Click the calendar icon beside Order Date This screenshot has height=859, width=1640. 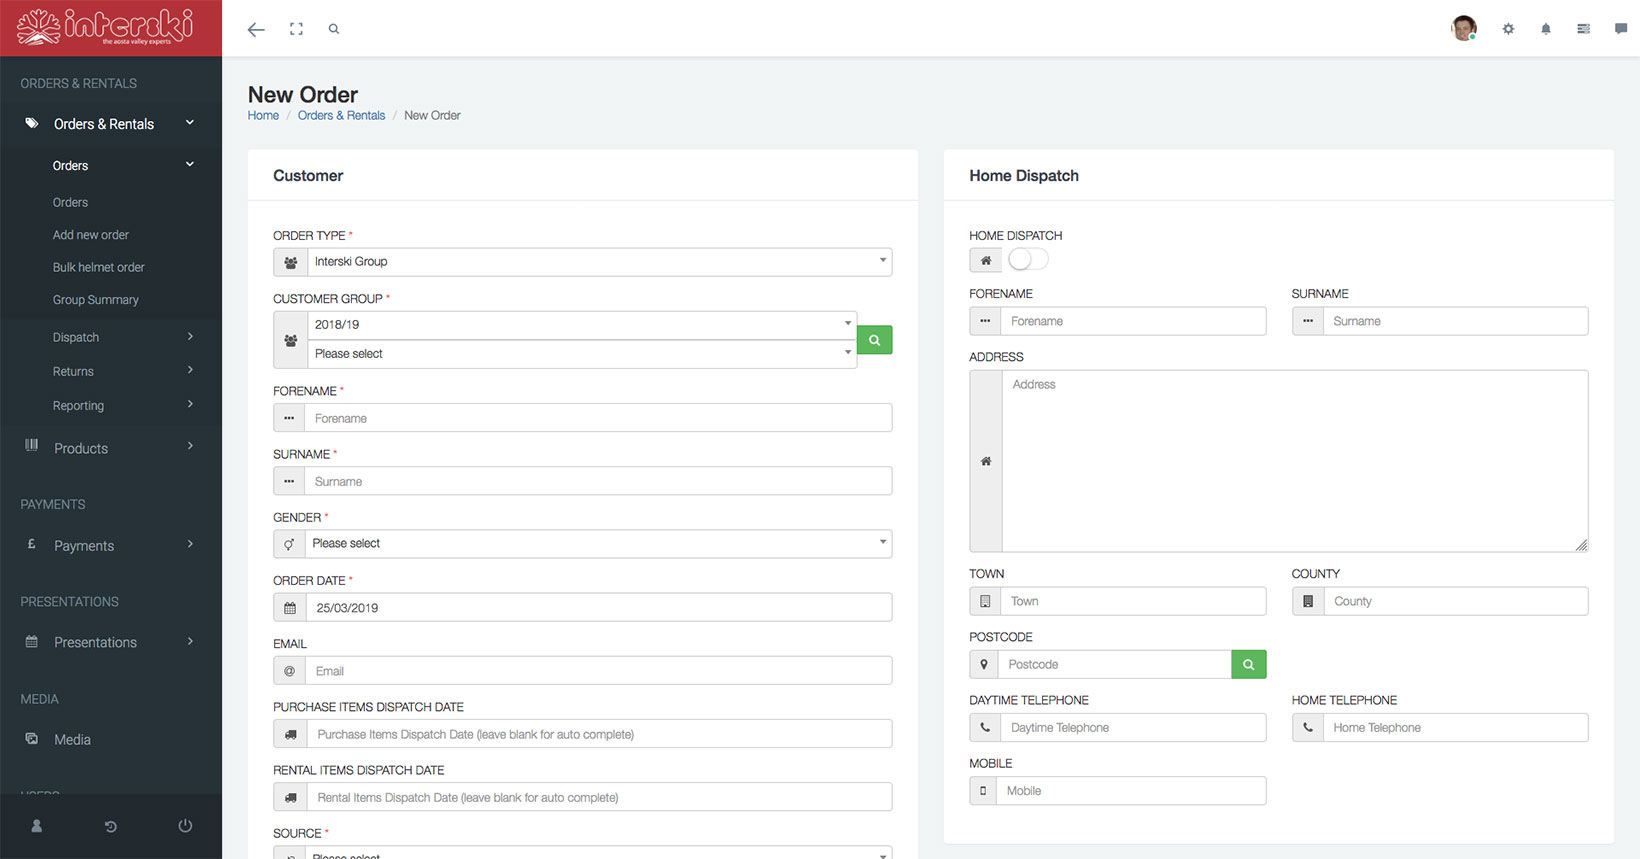coord(290,608)
